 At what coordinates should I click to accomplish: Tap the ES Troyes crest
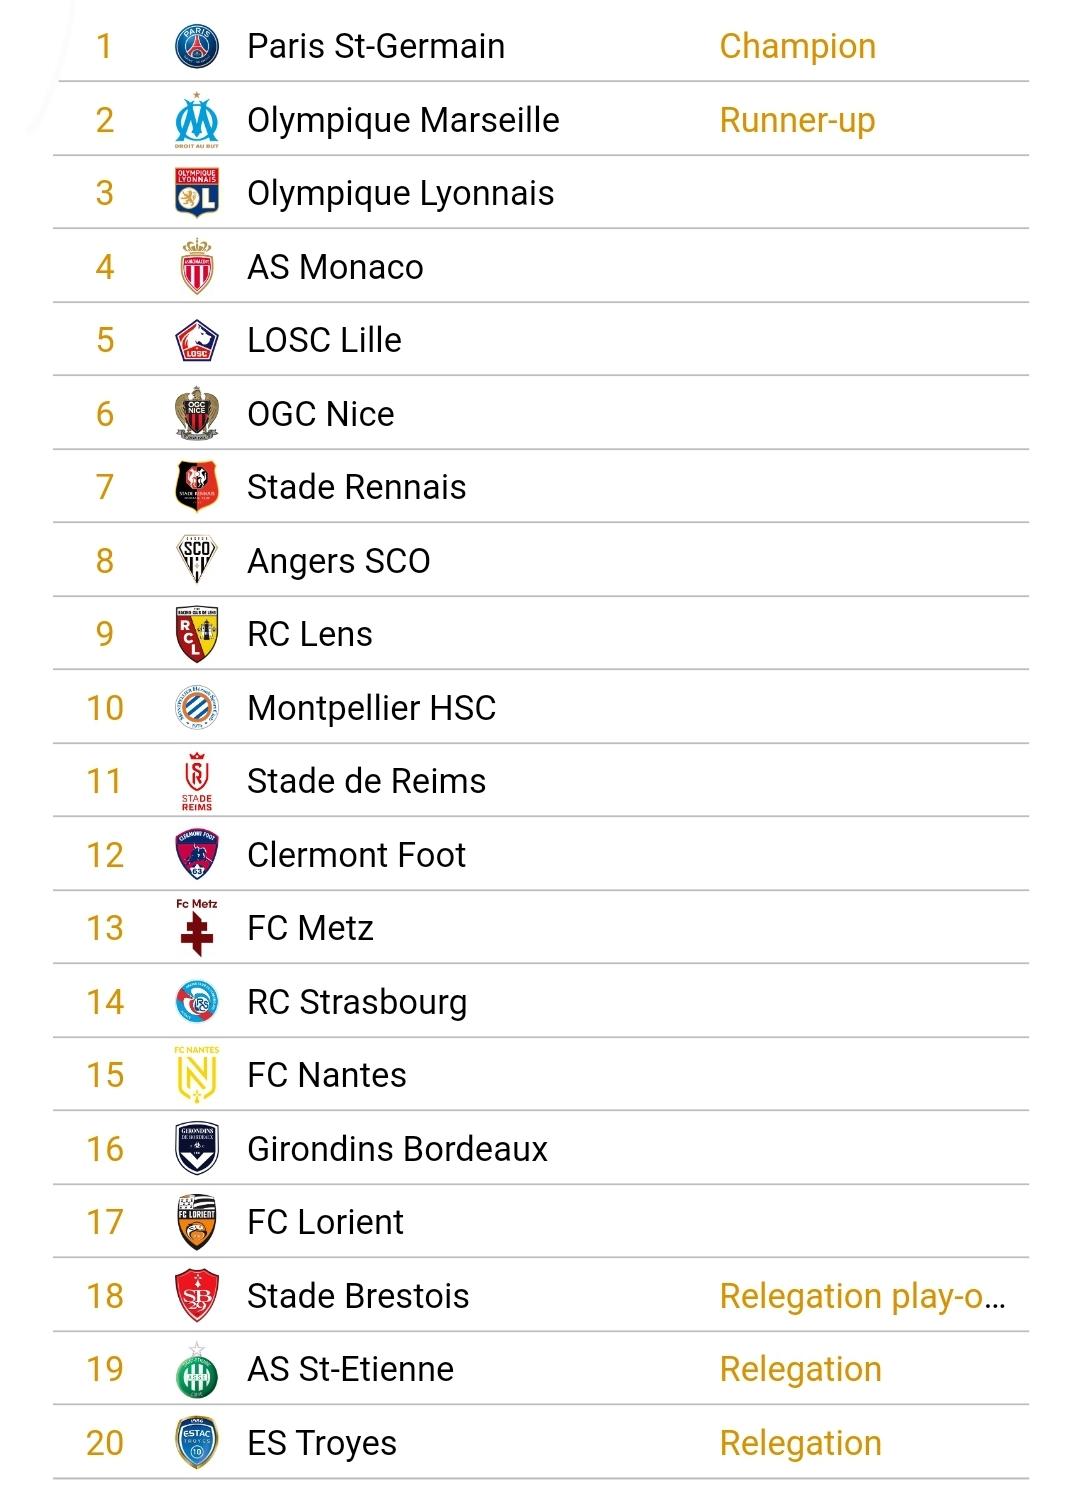point(197,1442)
